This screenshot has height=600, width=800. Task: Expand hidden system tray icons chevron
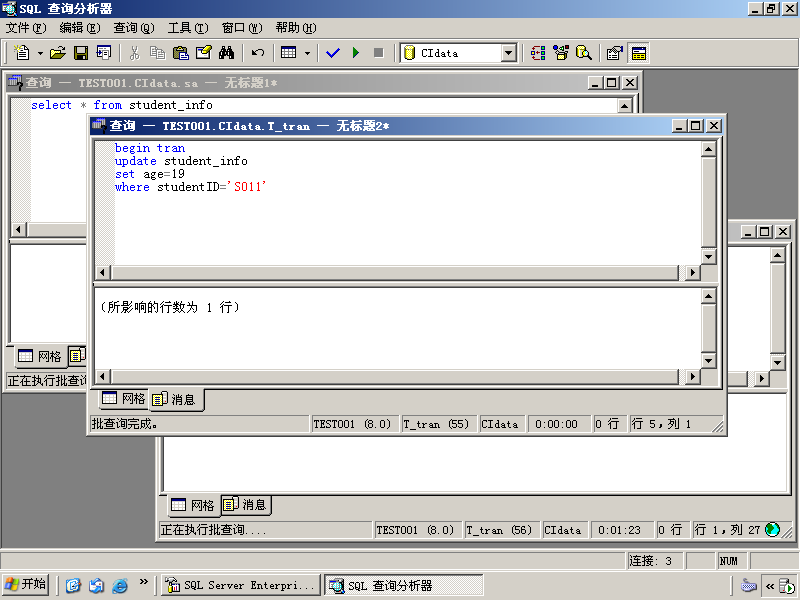770,586
